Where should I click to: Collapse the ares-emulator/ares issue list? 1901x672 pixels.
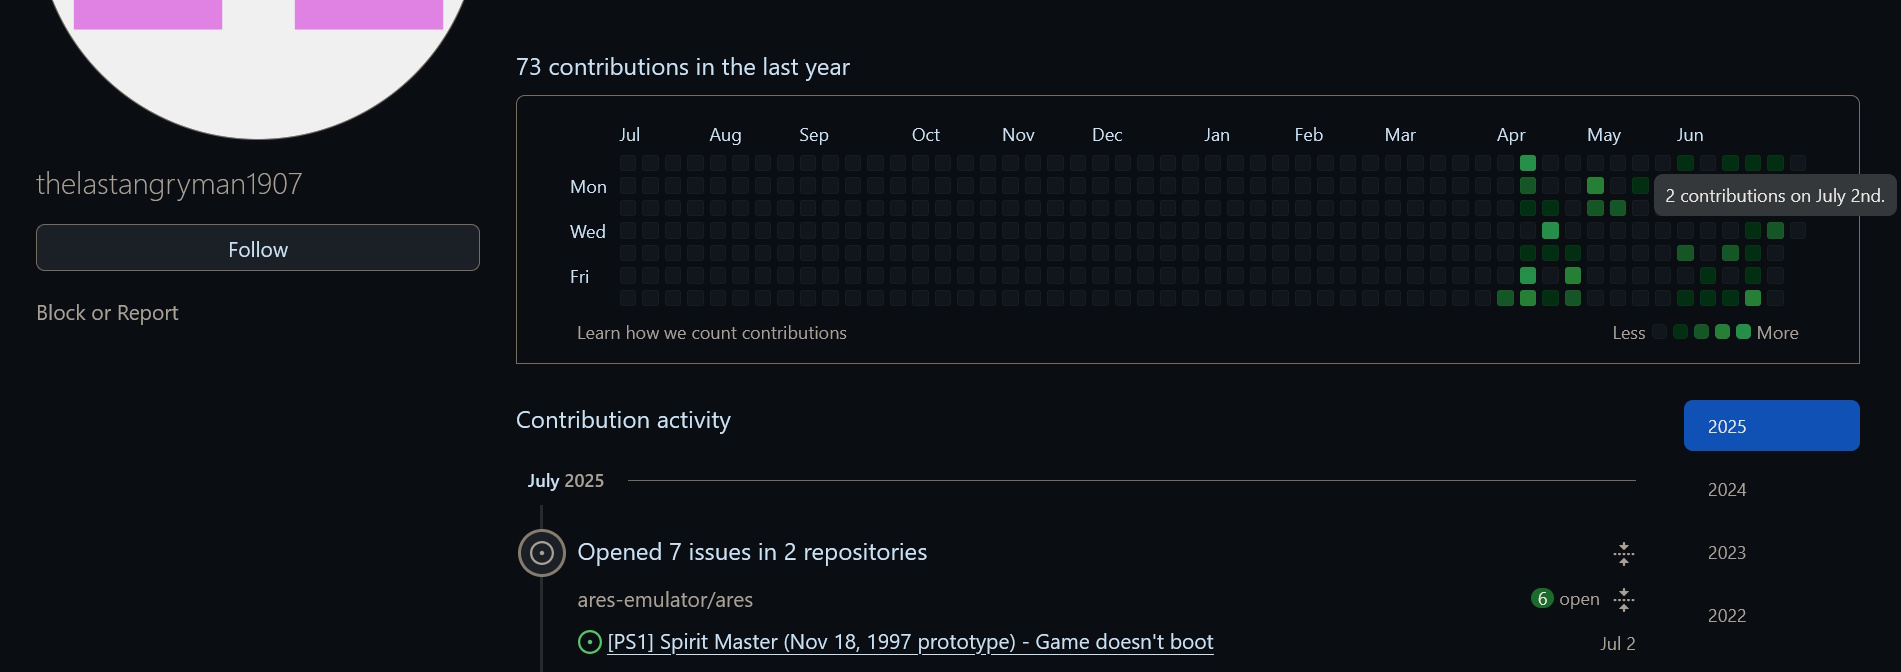pos(1624,600)
